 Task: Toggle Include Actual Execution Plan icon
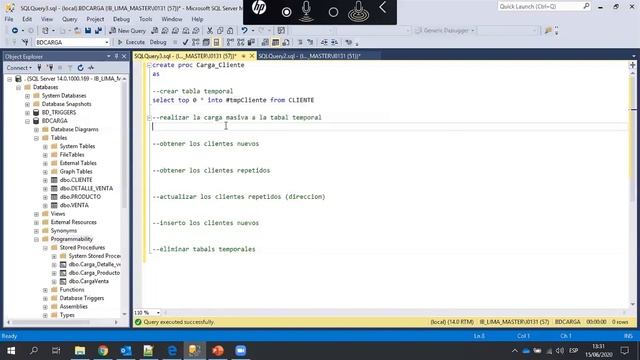tap(231, 42)
